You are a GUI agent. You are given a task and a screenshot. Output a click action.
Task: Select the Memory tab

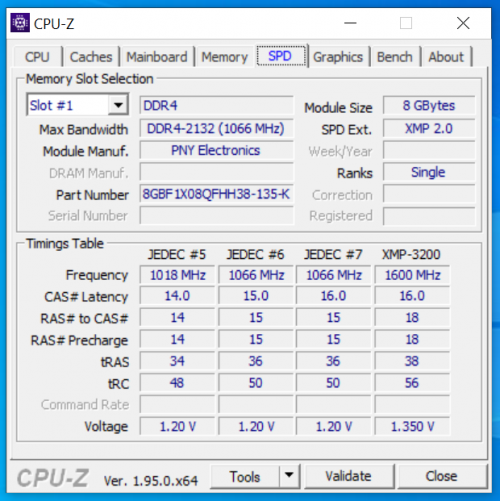click(x=225, y=57)
